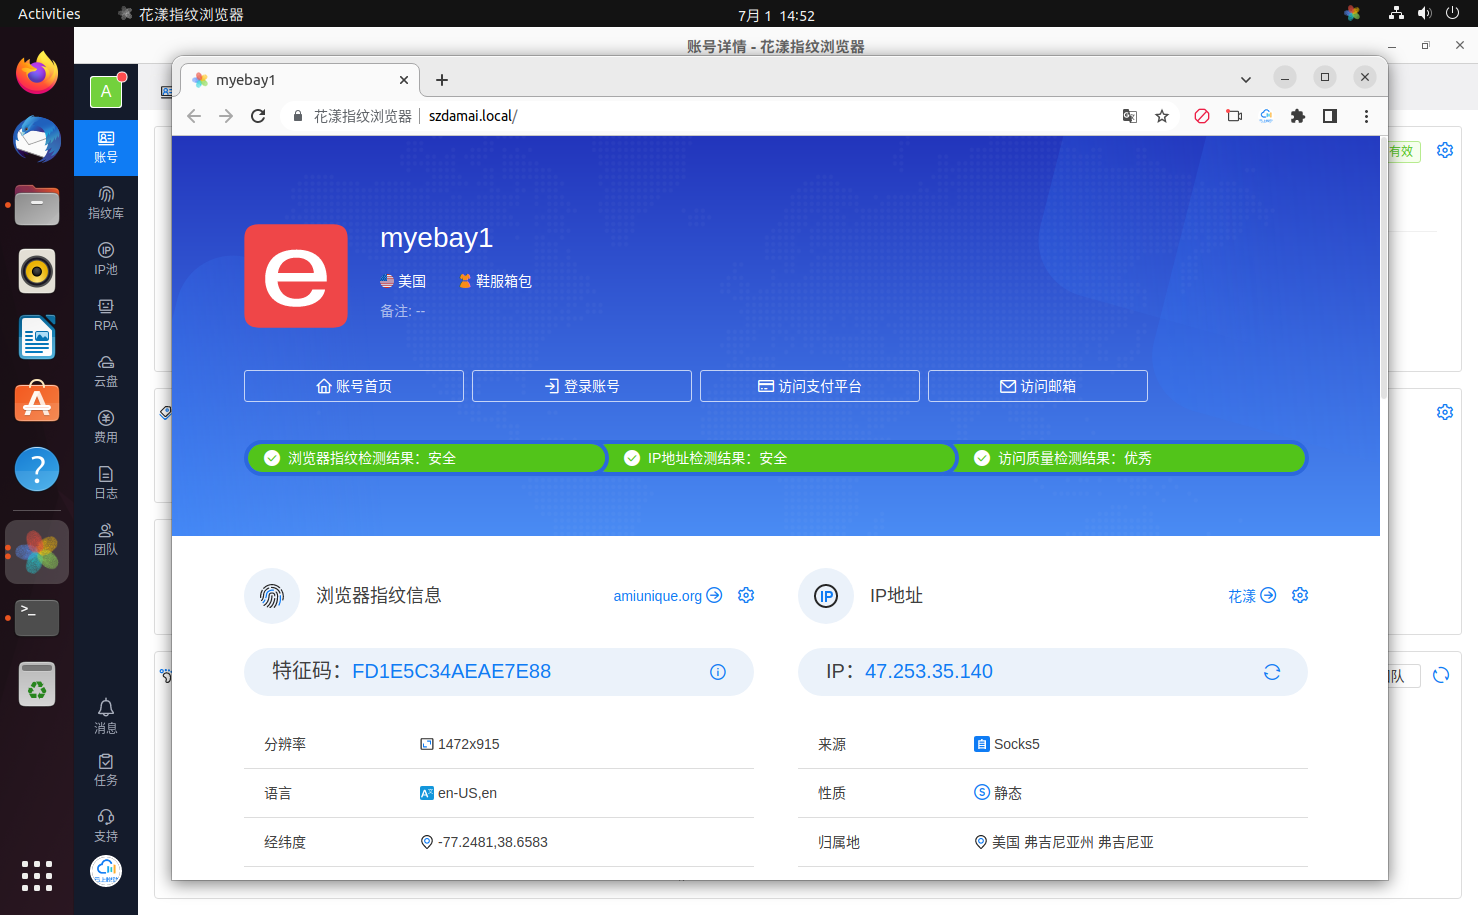Viewport: 1478px width, 915px height.
Task: Click the settings gear in background window top
Action: pos(1445,150)
